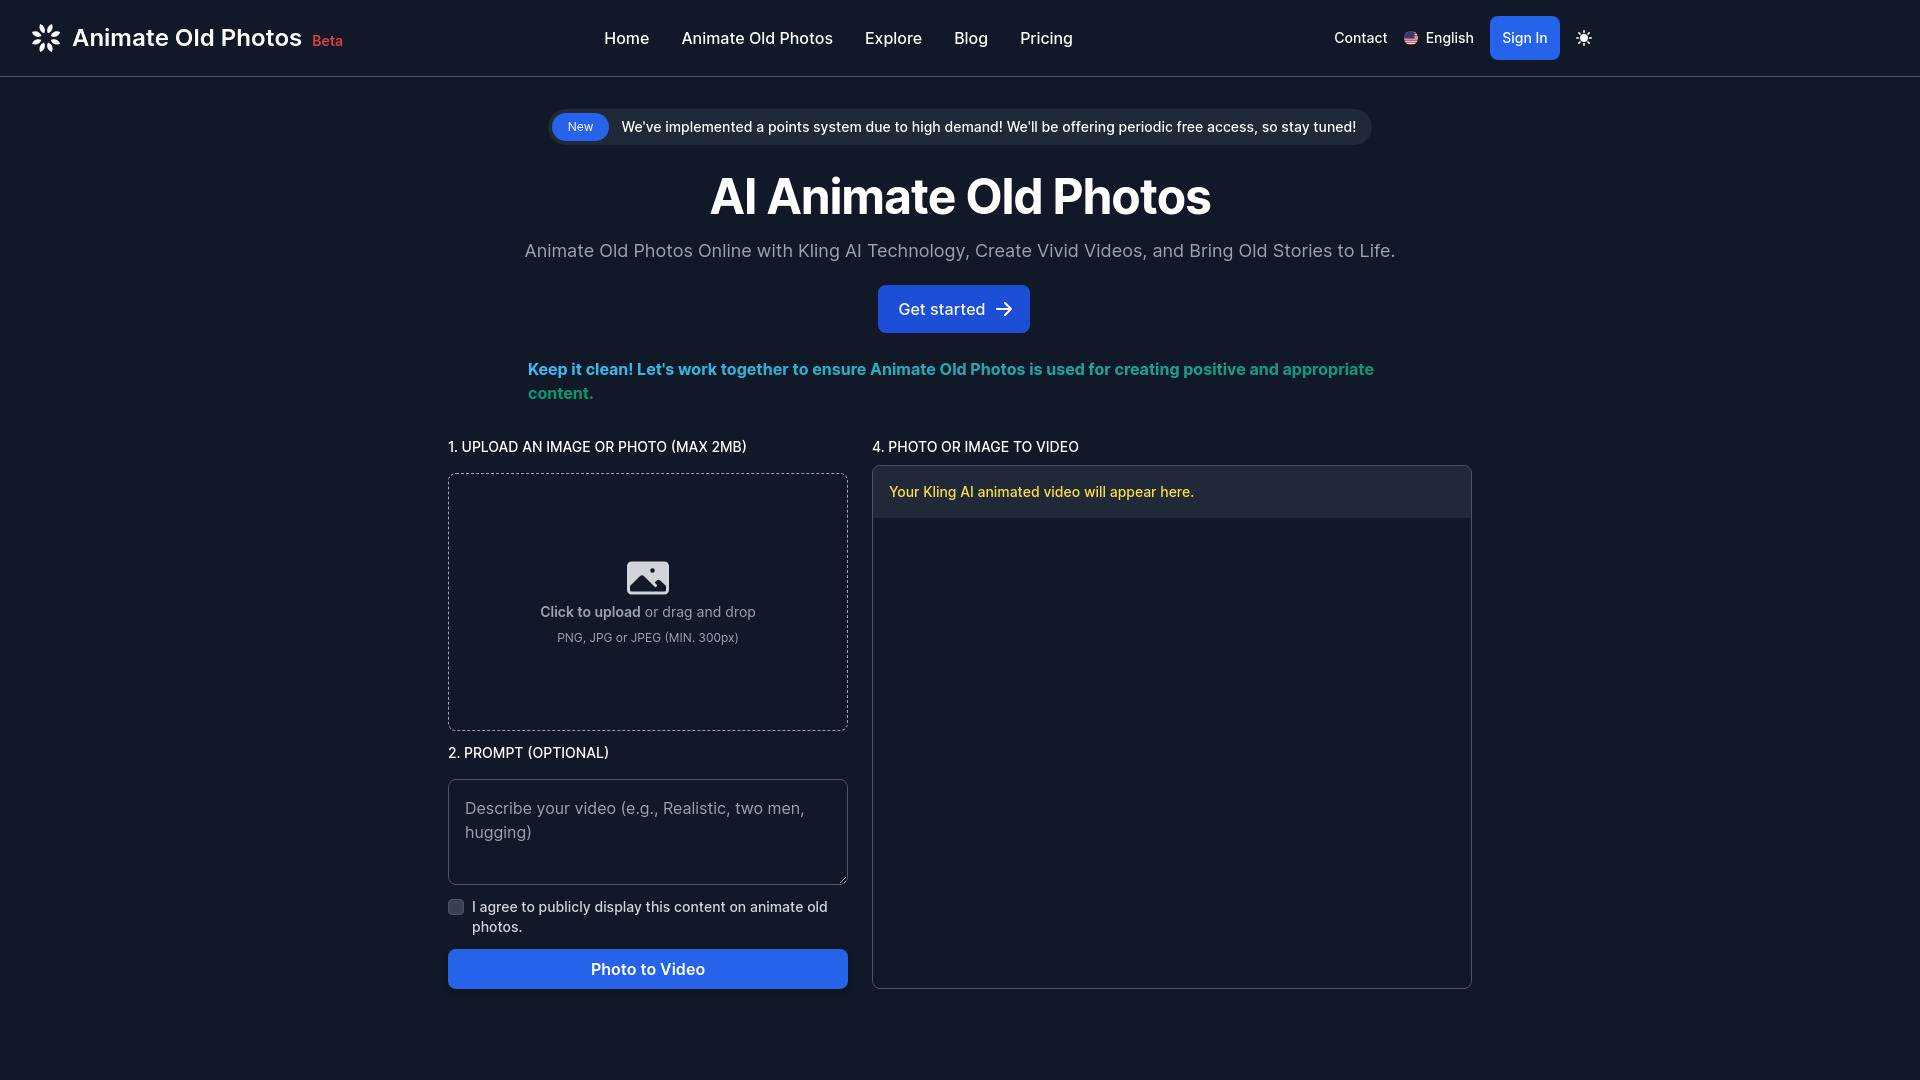Screen dimensions: 1920x1080
Task: Click the Photo to Video button
Action: (x=647, y=969)
